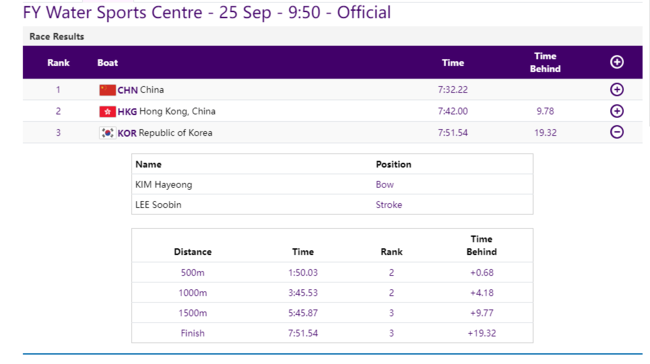Click the Race Results section label

point(56,36)
